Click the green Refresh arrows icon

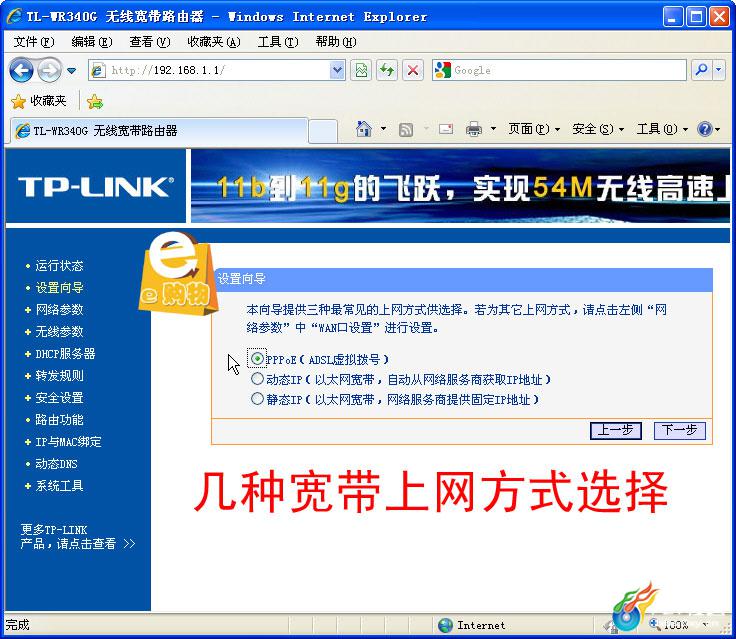coord(387,70)
